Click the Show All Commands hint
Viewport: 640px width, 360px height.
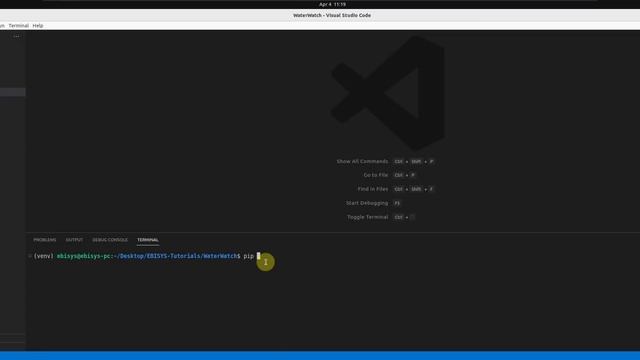tap(362, 162)
